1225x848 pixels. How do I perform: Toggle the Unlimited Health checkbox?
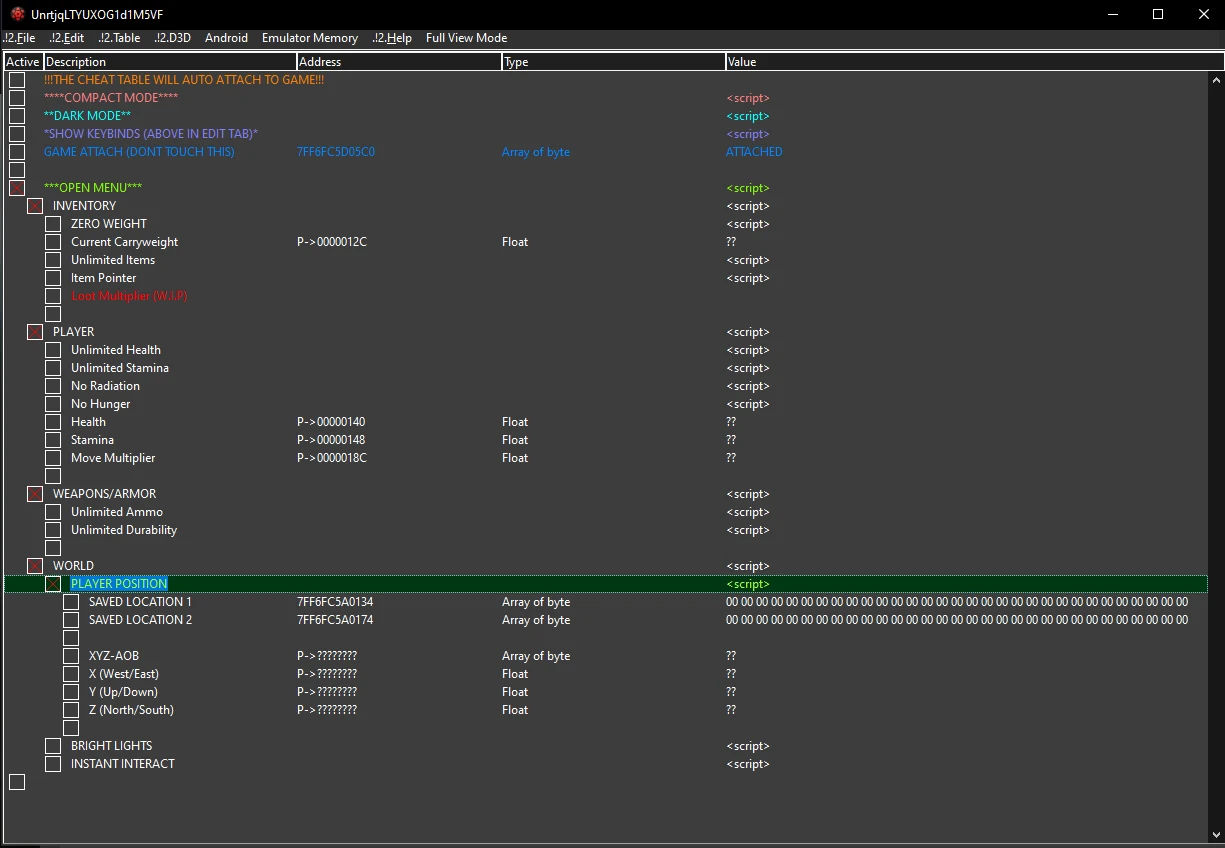[x=53, y=350]
